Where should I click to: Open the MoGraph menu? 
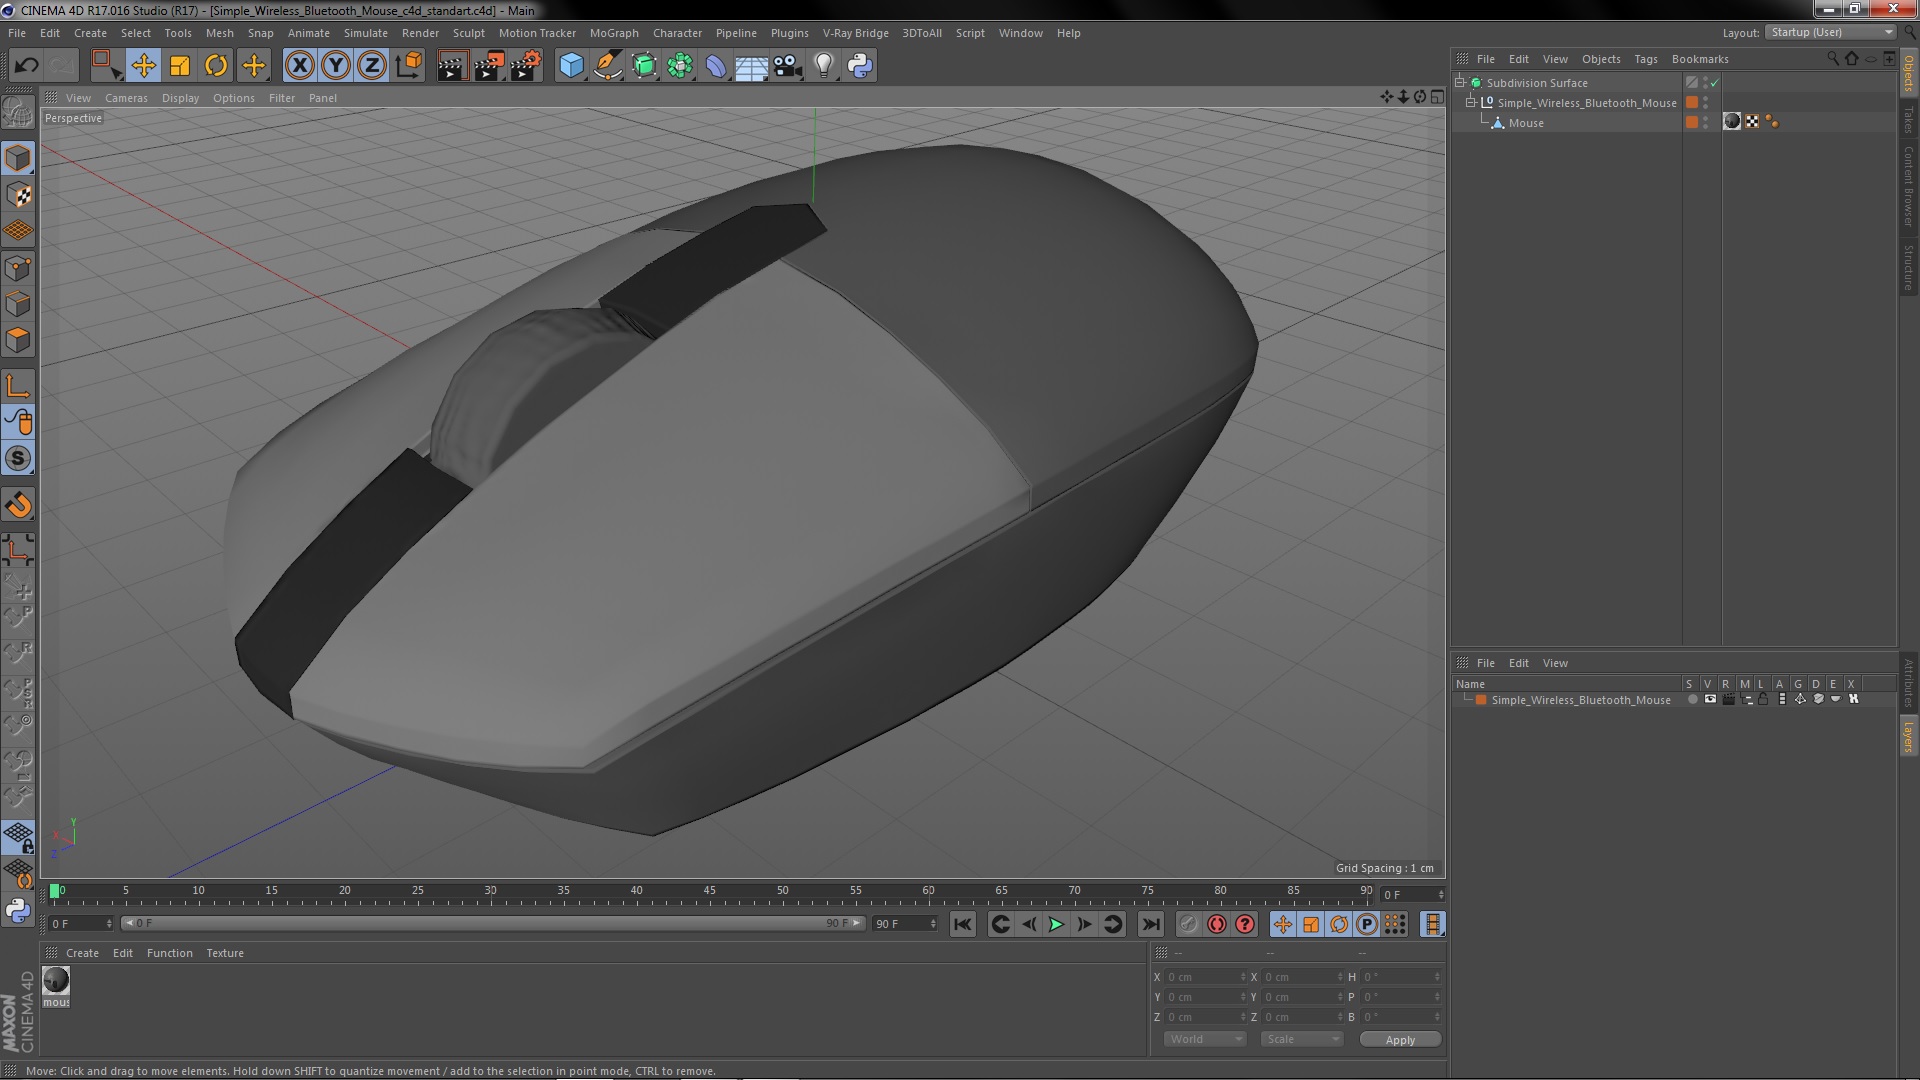(614, 33)
